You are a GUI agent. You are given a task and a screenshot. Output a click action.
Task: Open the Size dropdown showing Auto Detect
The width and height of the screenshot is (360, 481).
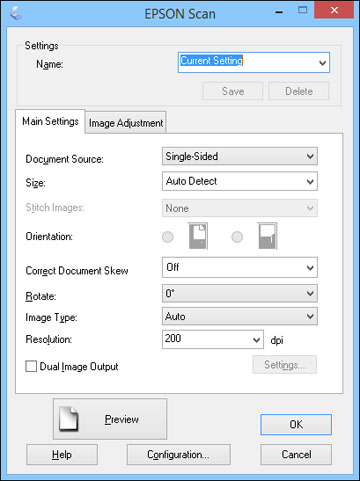pyautogui.click(x=240, y=181)
